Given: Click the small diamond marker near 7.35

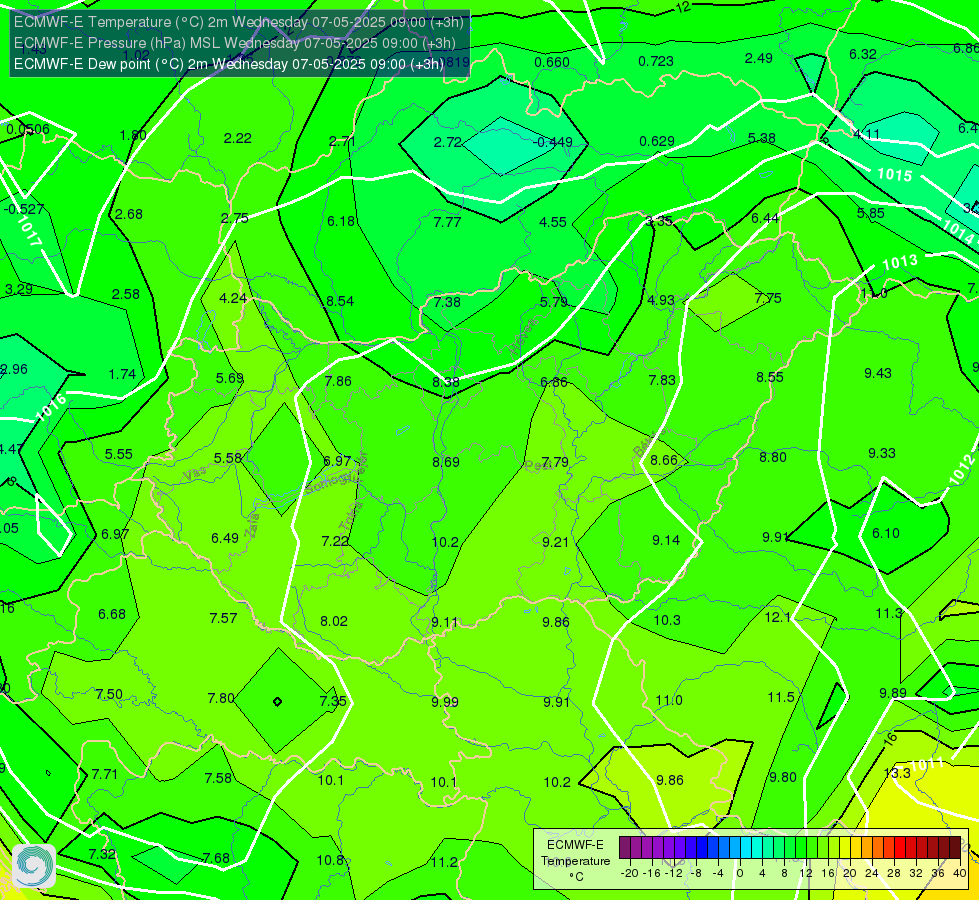Looking at the screenshot, I should pos(277,702).
